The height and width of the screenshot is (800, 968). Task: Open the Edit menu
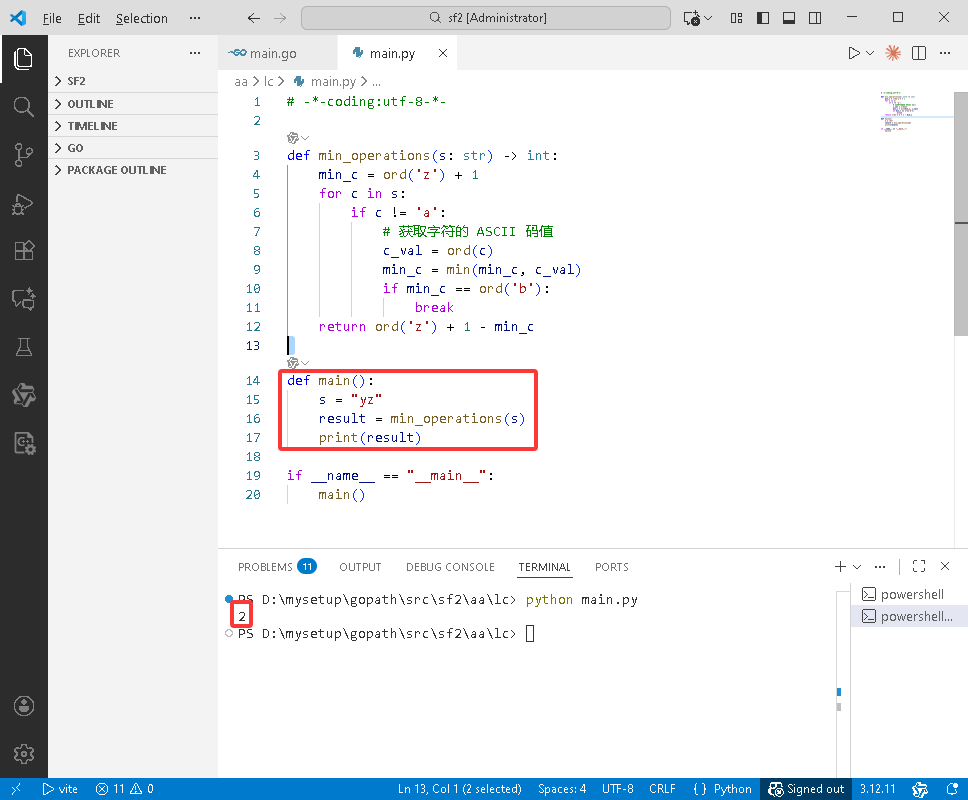click(x=89, y=19)
